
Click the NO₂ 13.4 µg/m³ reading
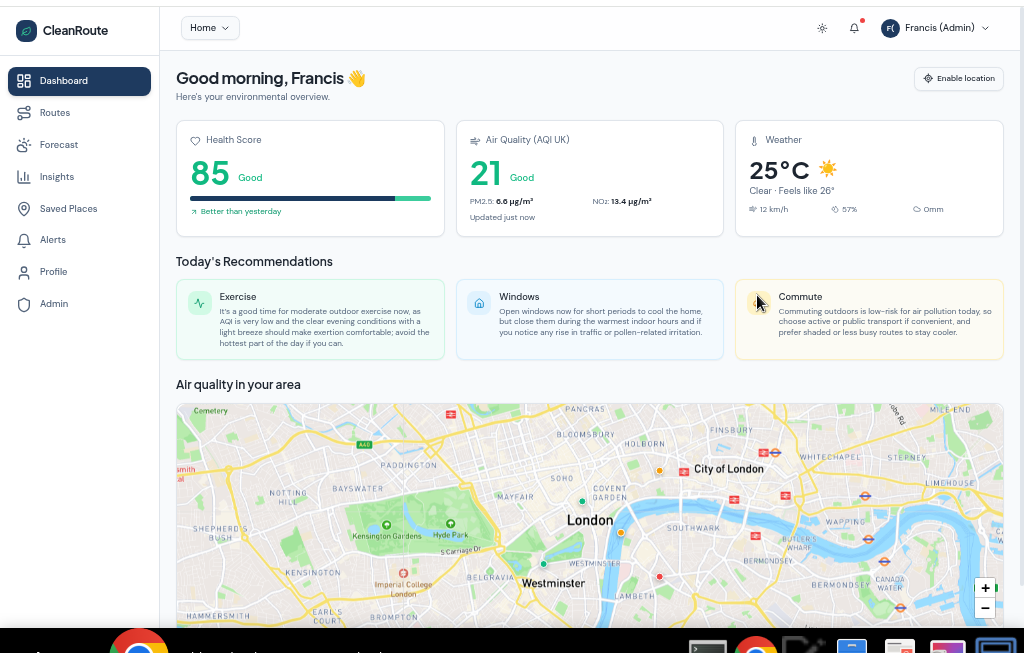point(622,202)
